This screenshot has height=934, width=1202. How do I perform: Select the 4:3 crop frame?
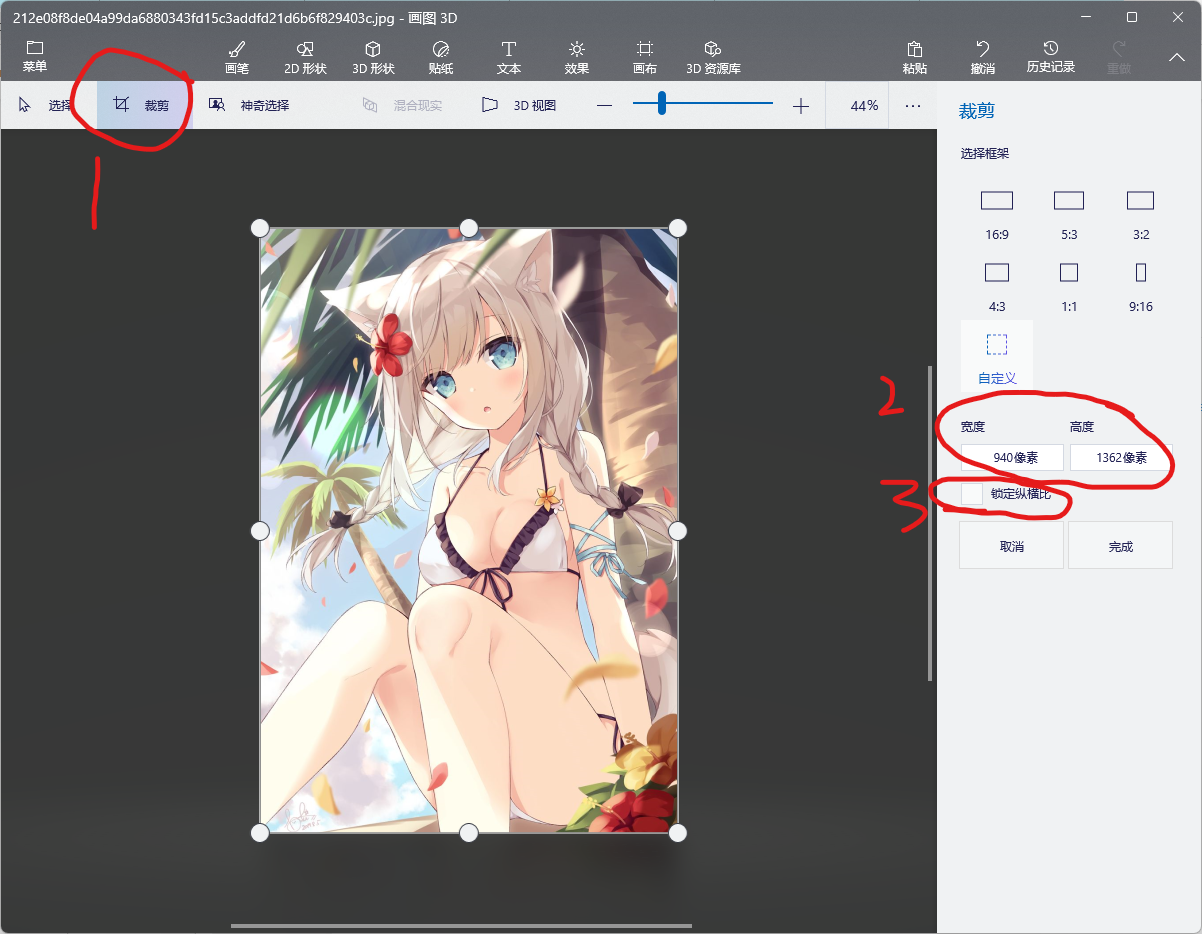997,286
